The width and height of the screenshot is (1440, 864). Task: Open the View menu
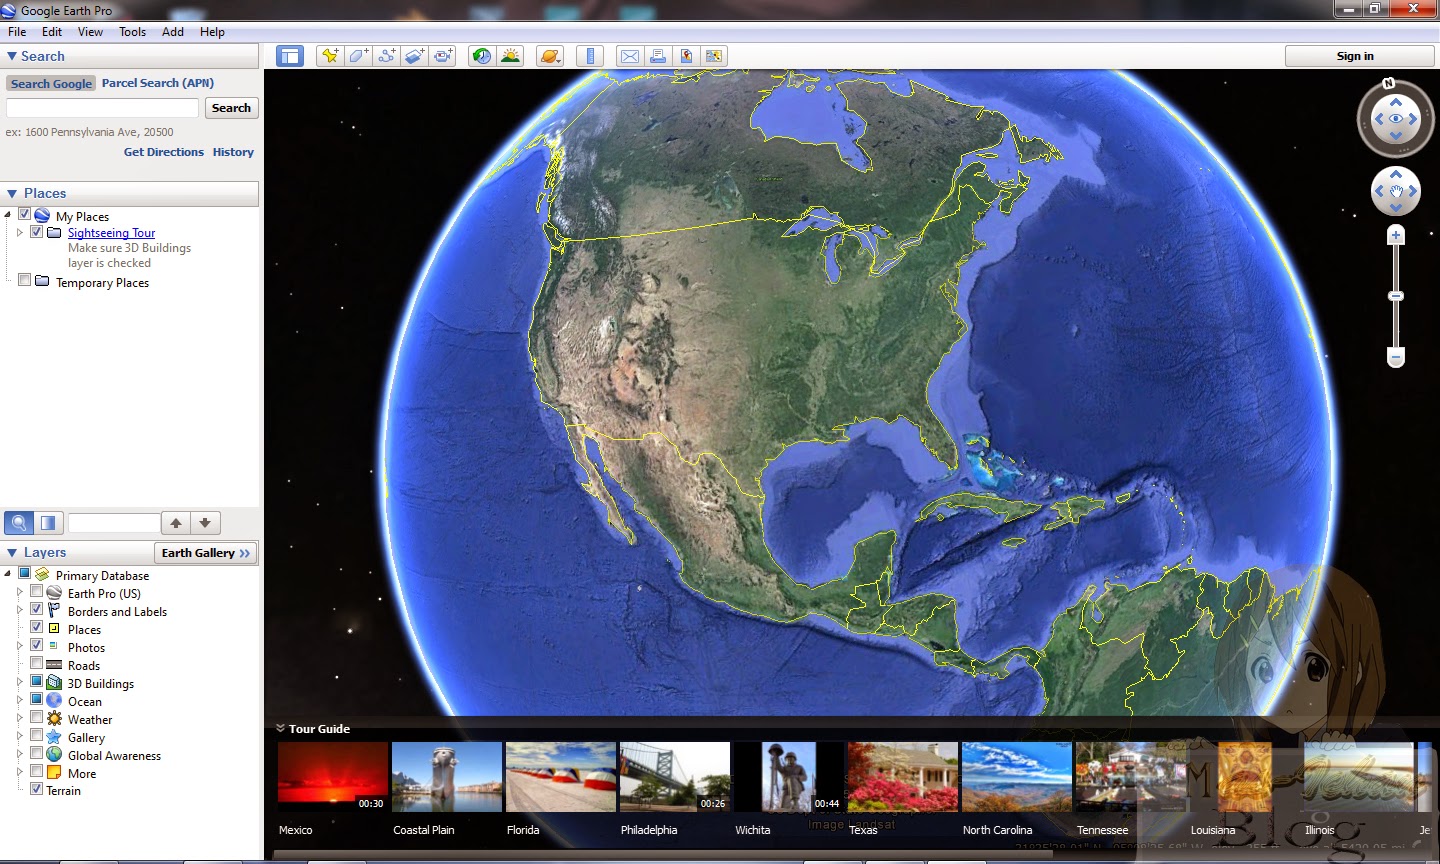pyautogui.click(x=90, y=32)
